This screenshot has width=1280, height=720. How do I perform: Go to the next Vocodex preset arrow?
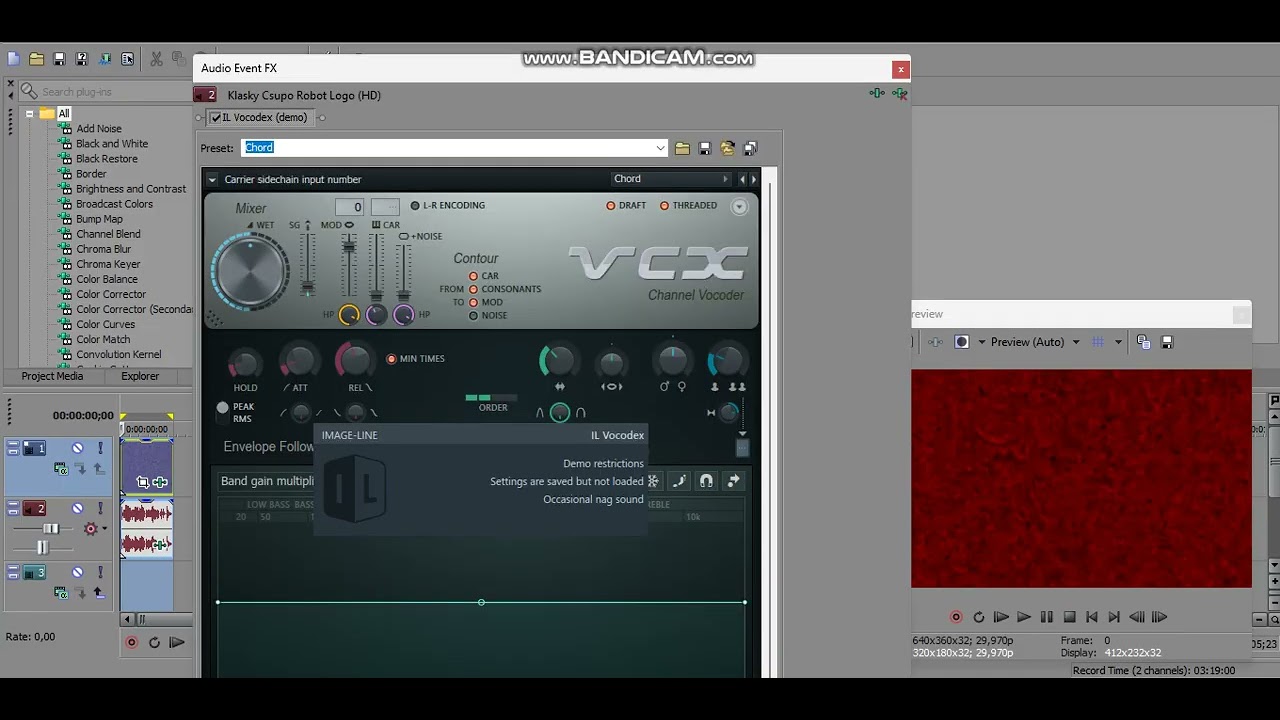tap(754, 179)
